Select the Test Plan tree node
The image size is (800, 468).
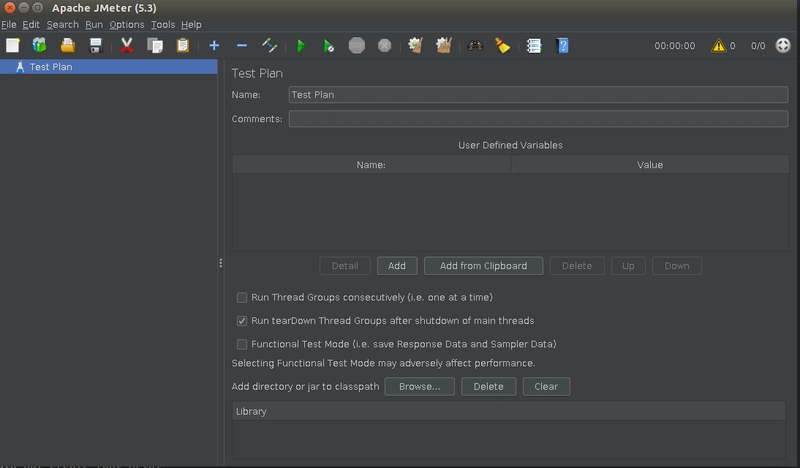(x=109, y=67)
